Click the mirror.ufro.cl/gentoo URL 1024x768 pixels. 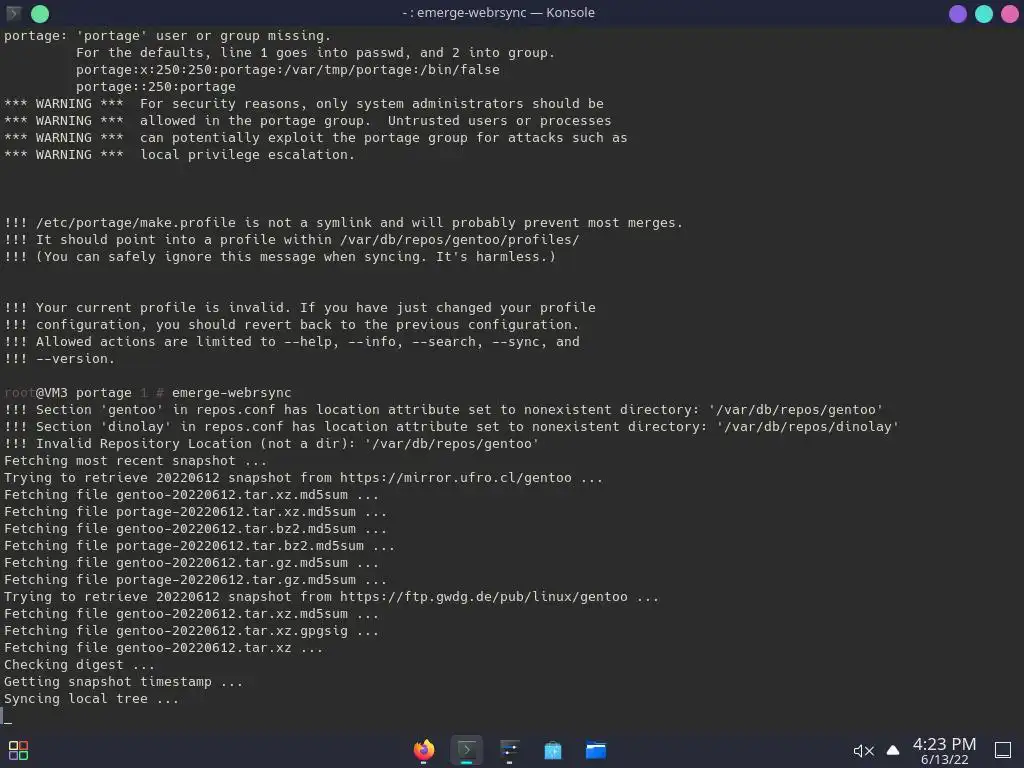pyautogui.click(x=456, y=477)
